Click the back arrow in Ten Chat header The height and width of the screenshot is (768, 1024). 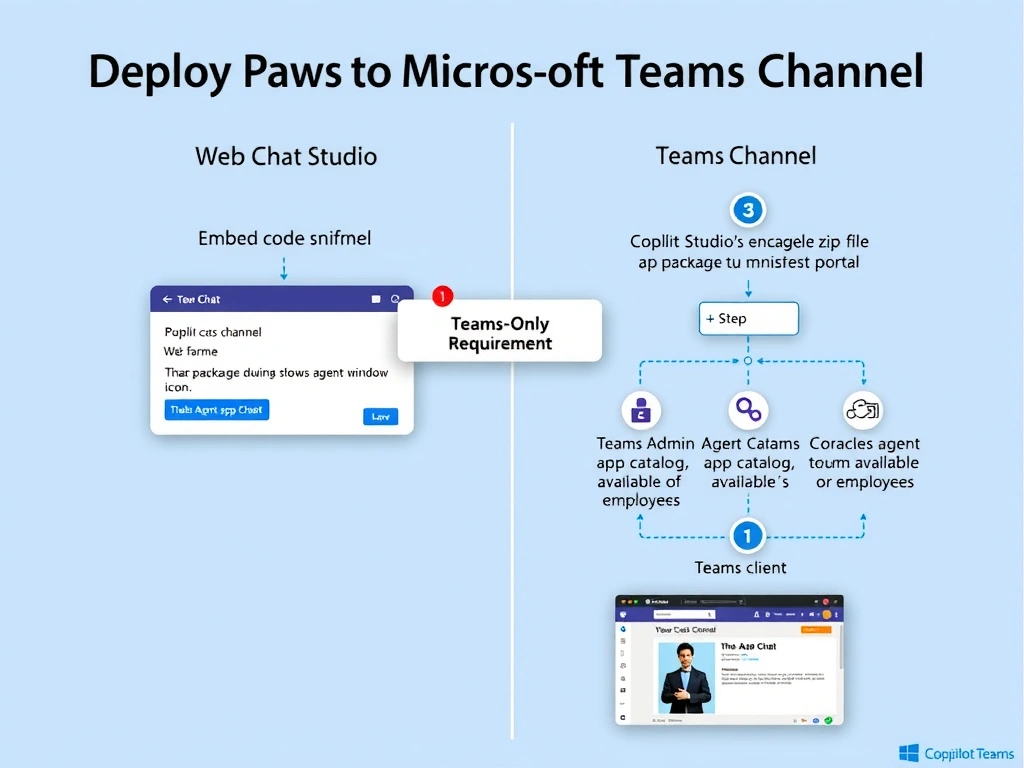click(x=167, y=299)
